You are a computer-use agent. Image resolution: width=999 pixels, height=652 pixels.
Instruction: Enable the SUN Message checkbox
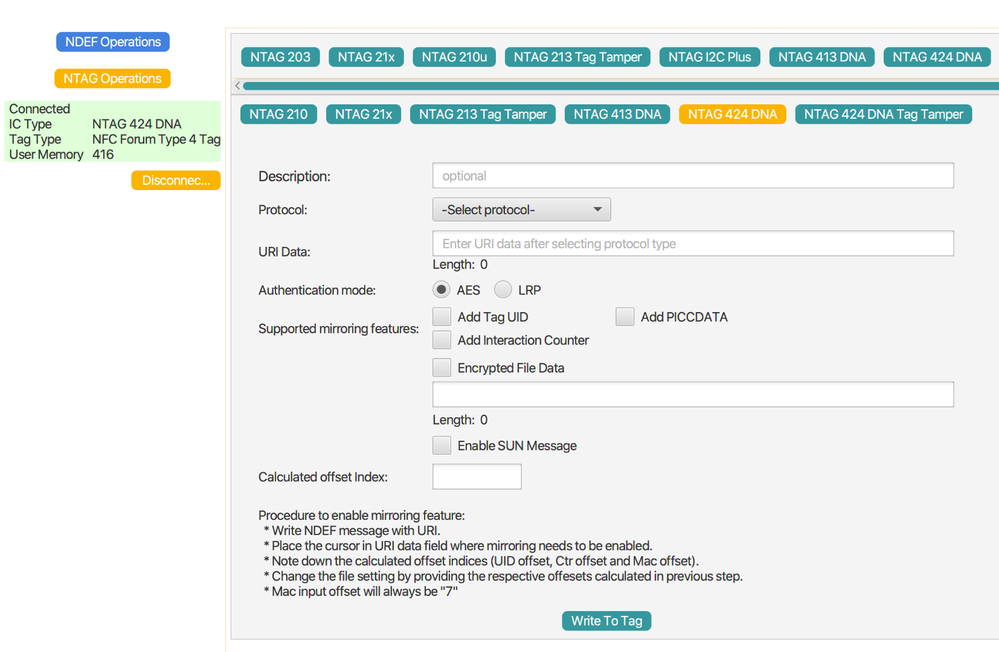442,446
